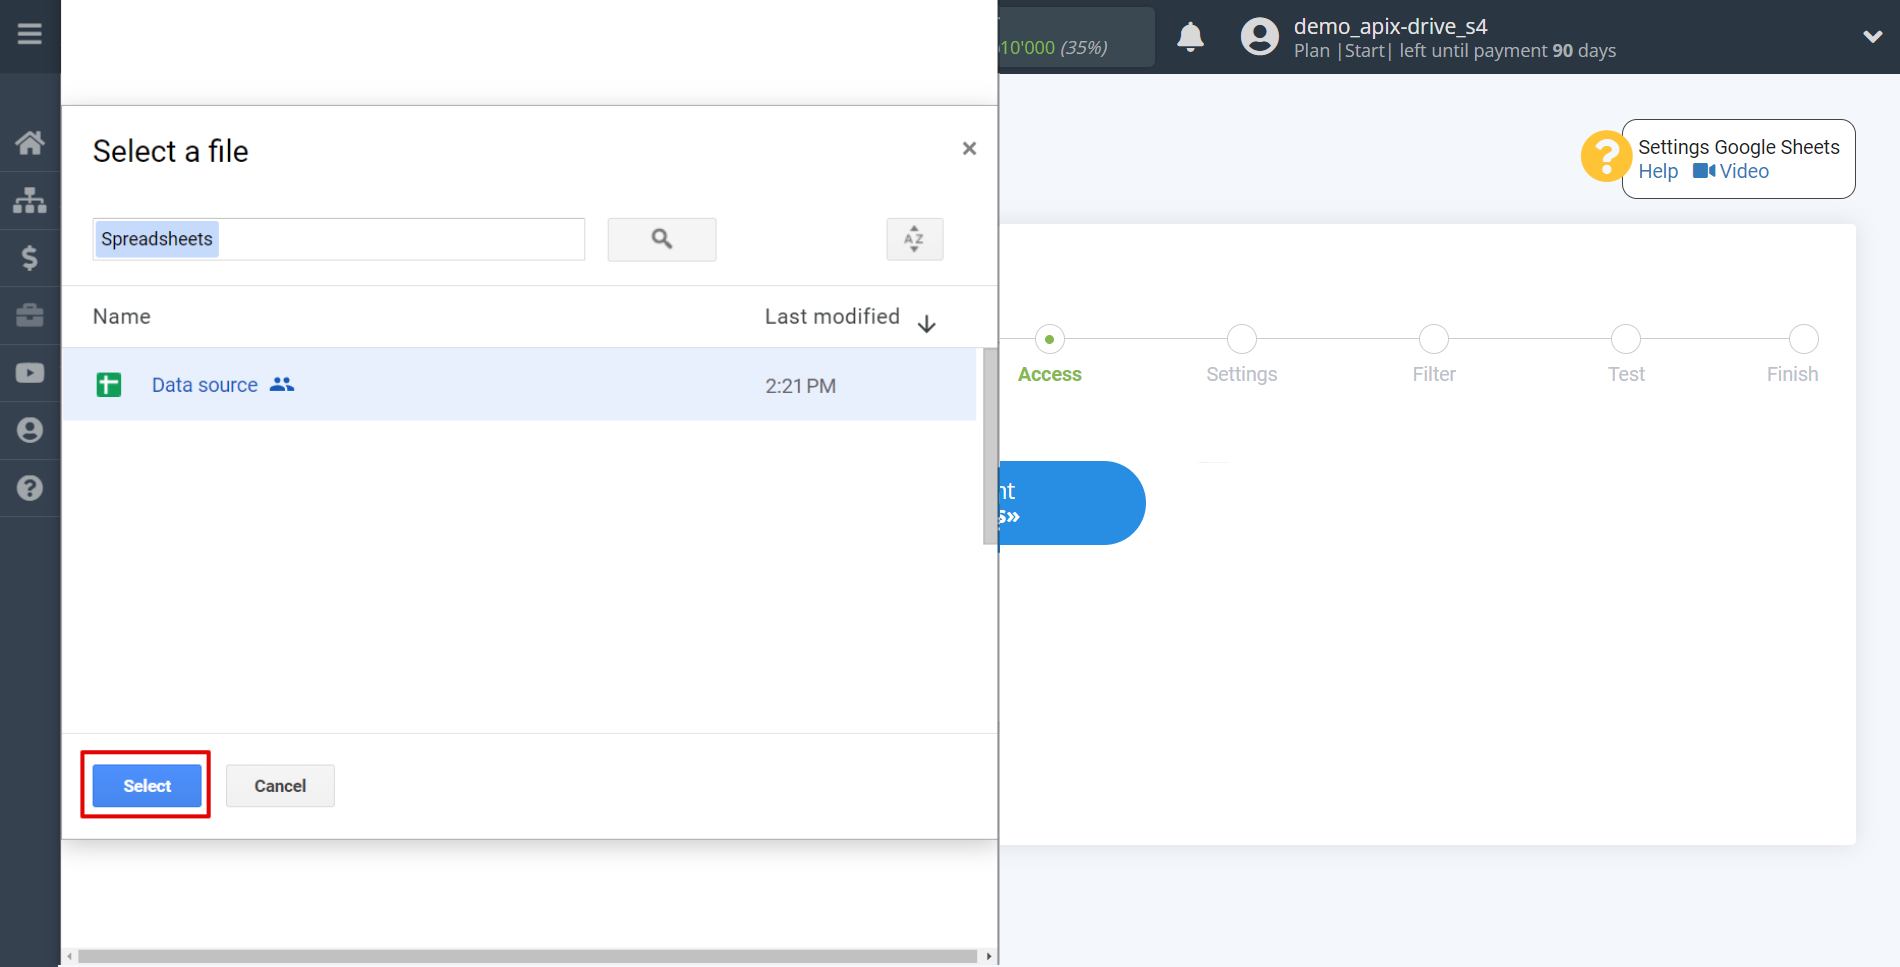Image resolution: width=1900 pixels, height=967 pixels.
Task: Sort files by the Name column header
Action: click(x=122, y=317)
